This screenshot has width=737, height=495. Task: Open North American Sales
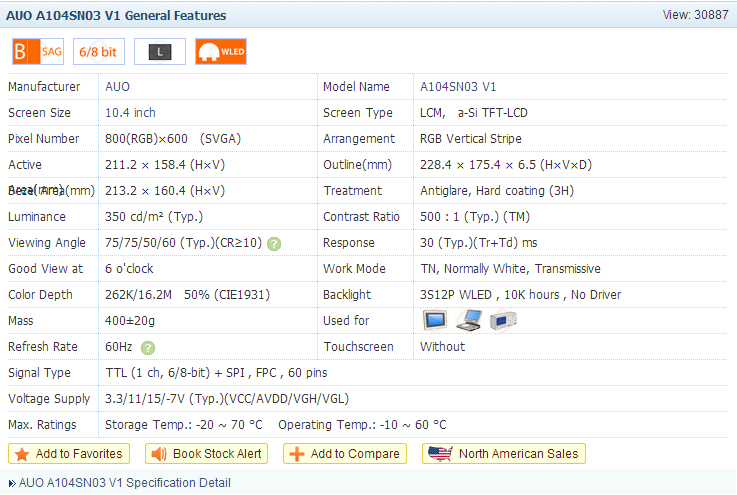(504, 454)
